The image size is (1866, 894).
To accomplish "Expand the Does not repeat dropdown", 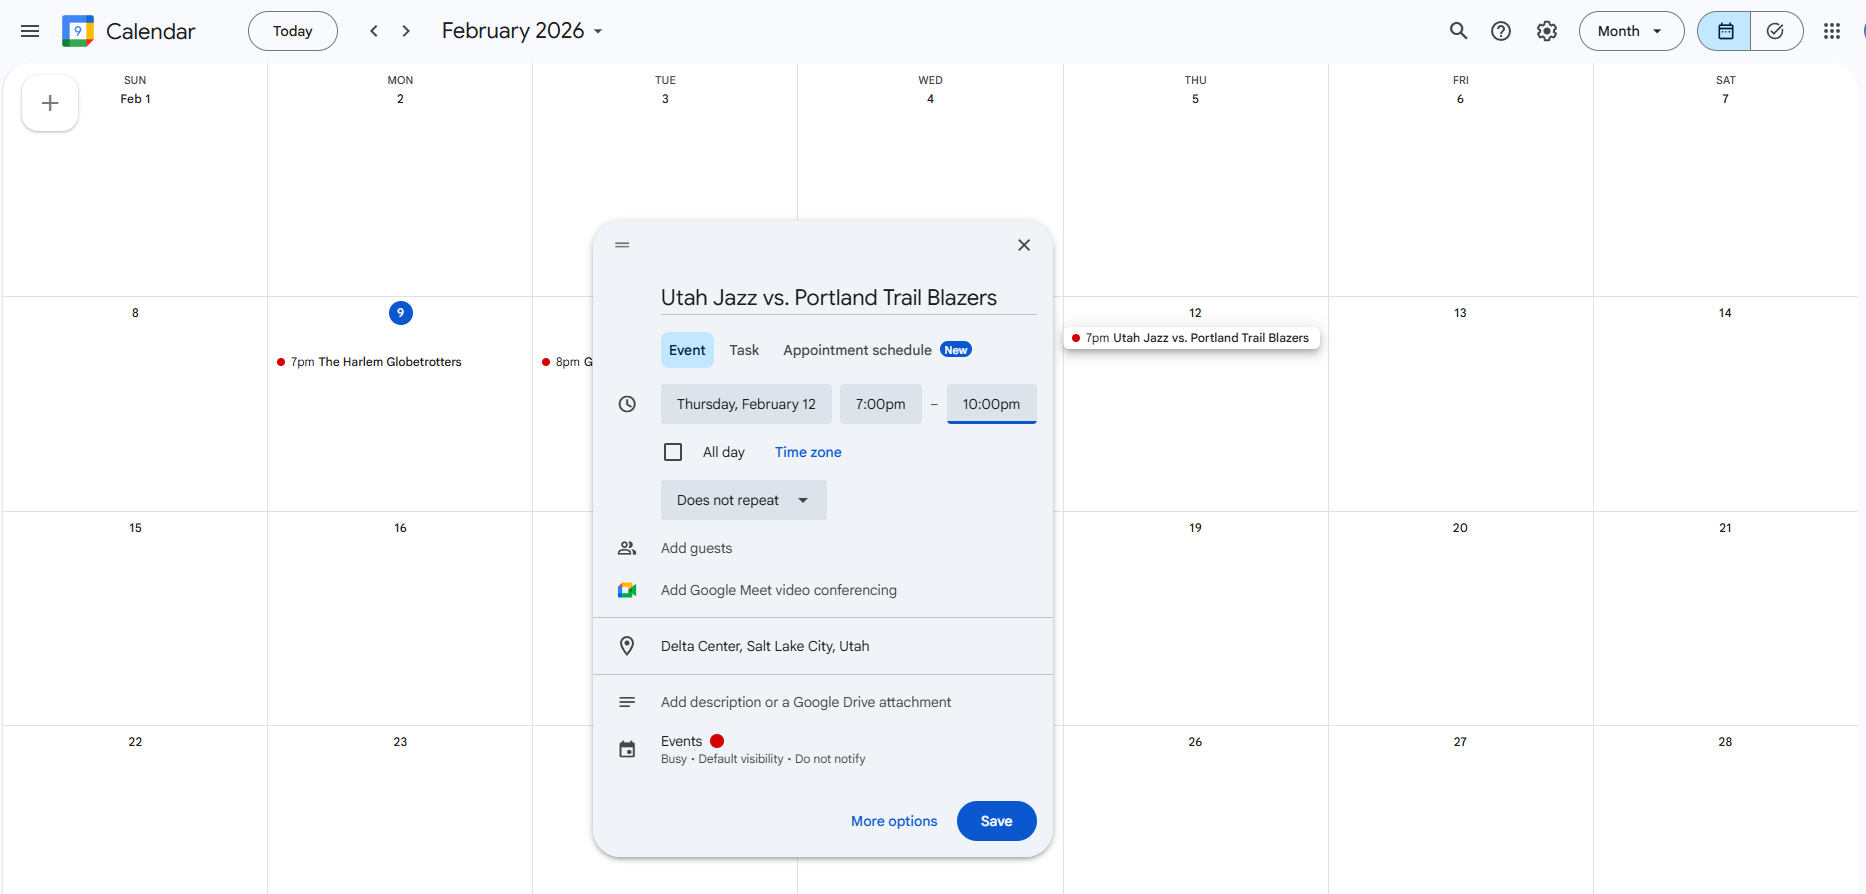I will pos(744,500).
